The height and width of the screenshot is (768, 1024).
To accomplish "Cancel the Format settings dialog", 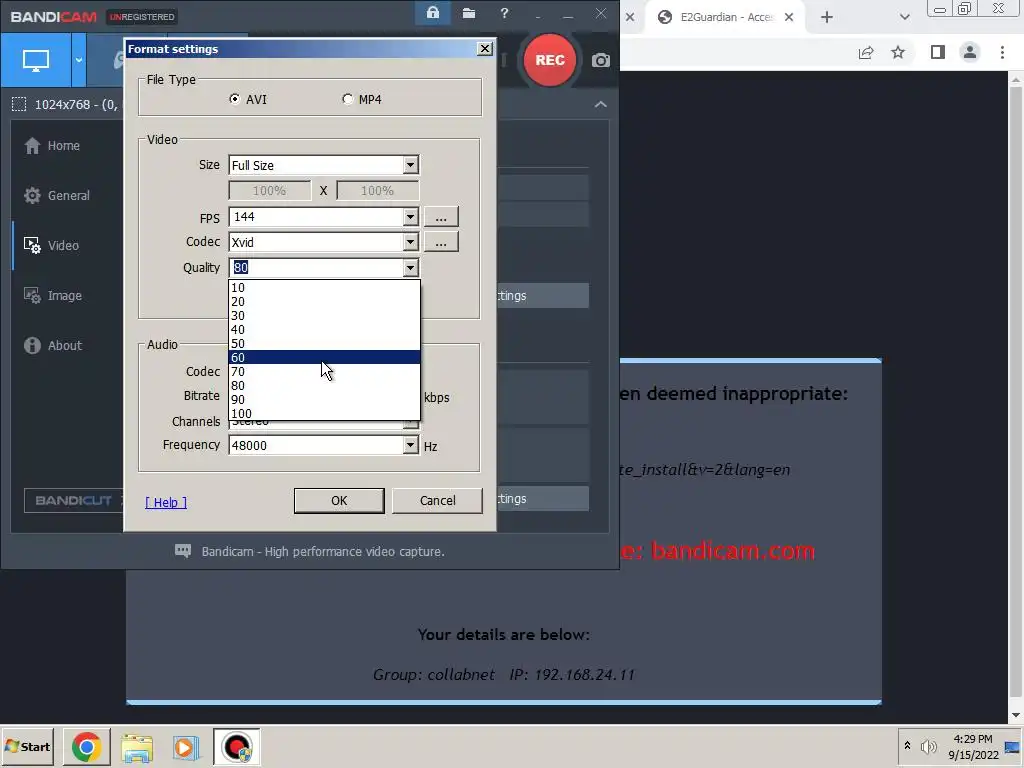I will coord(438,501).
